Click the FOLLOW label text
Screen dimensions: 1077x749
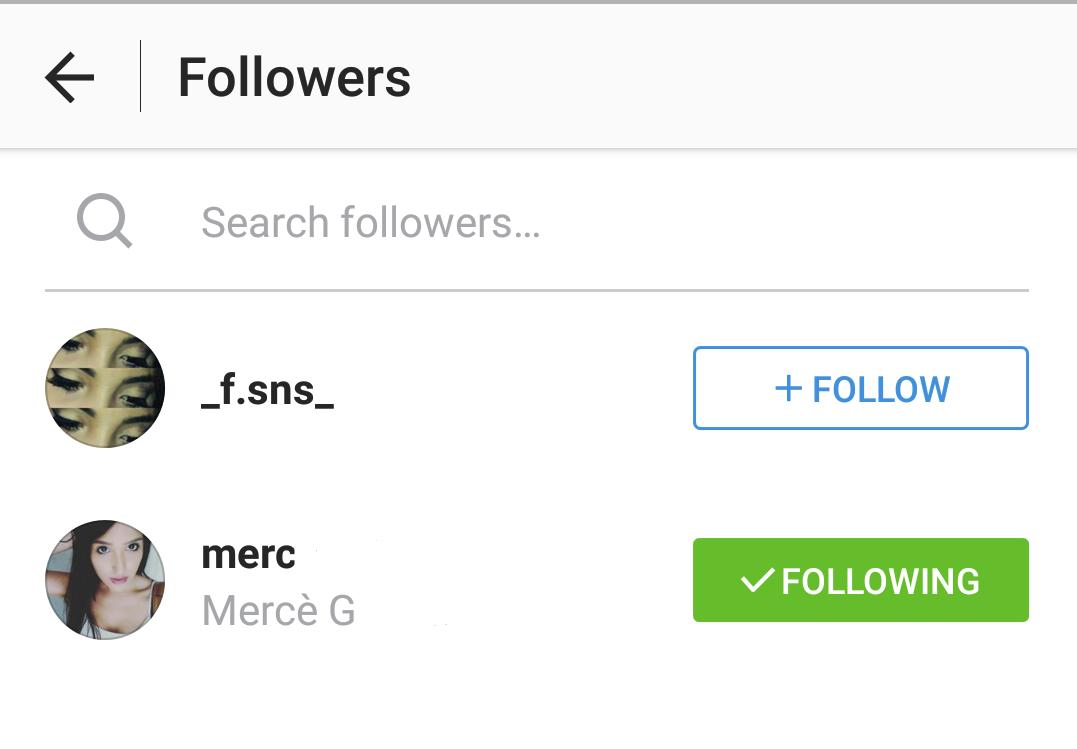[x=881, y=389]
